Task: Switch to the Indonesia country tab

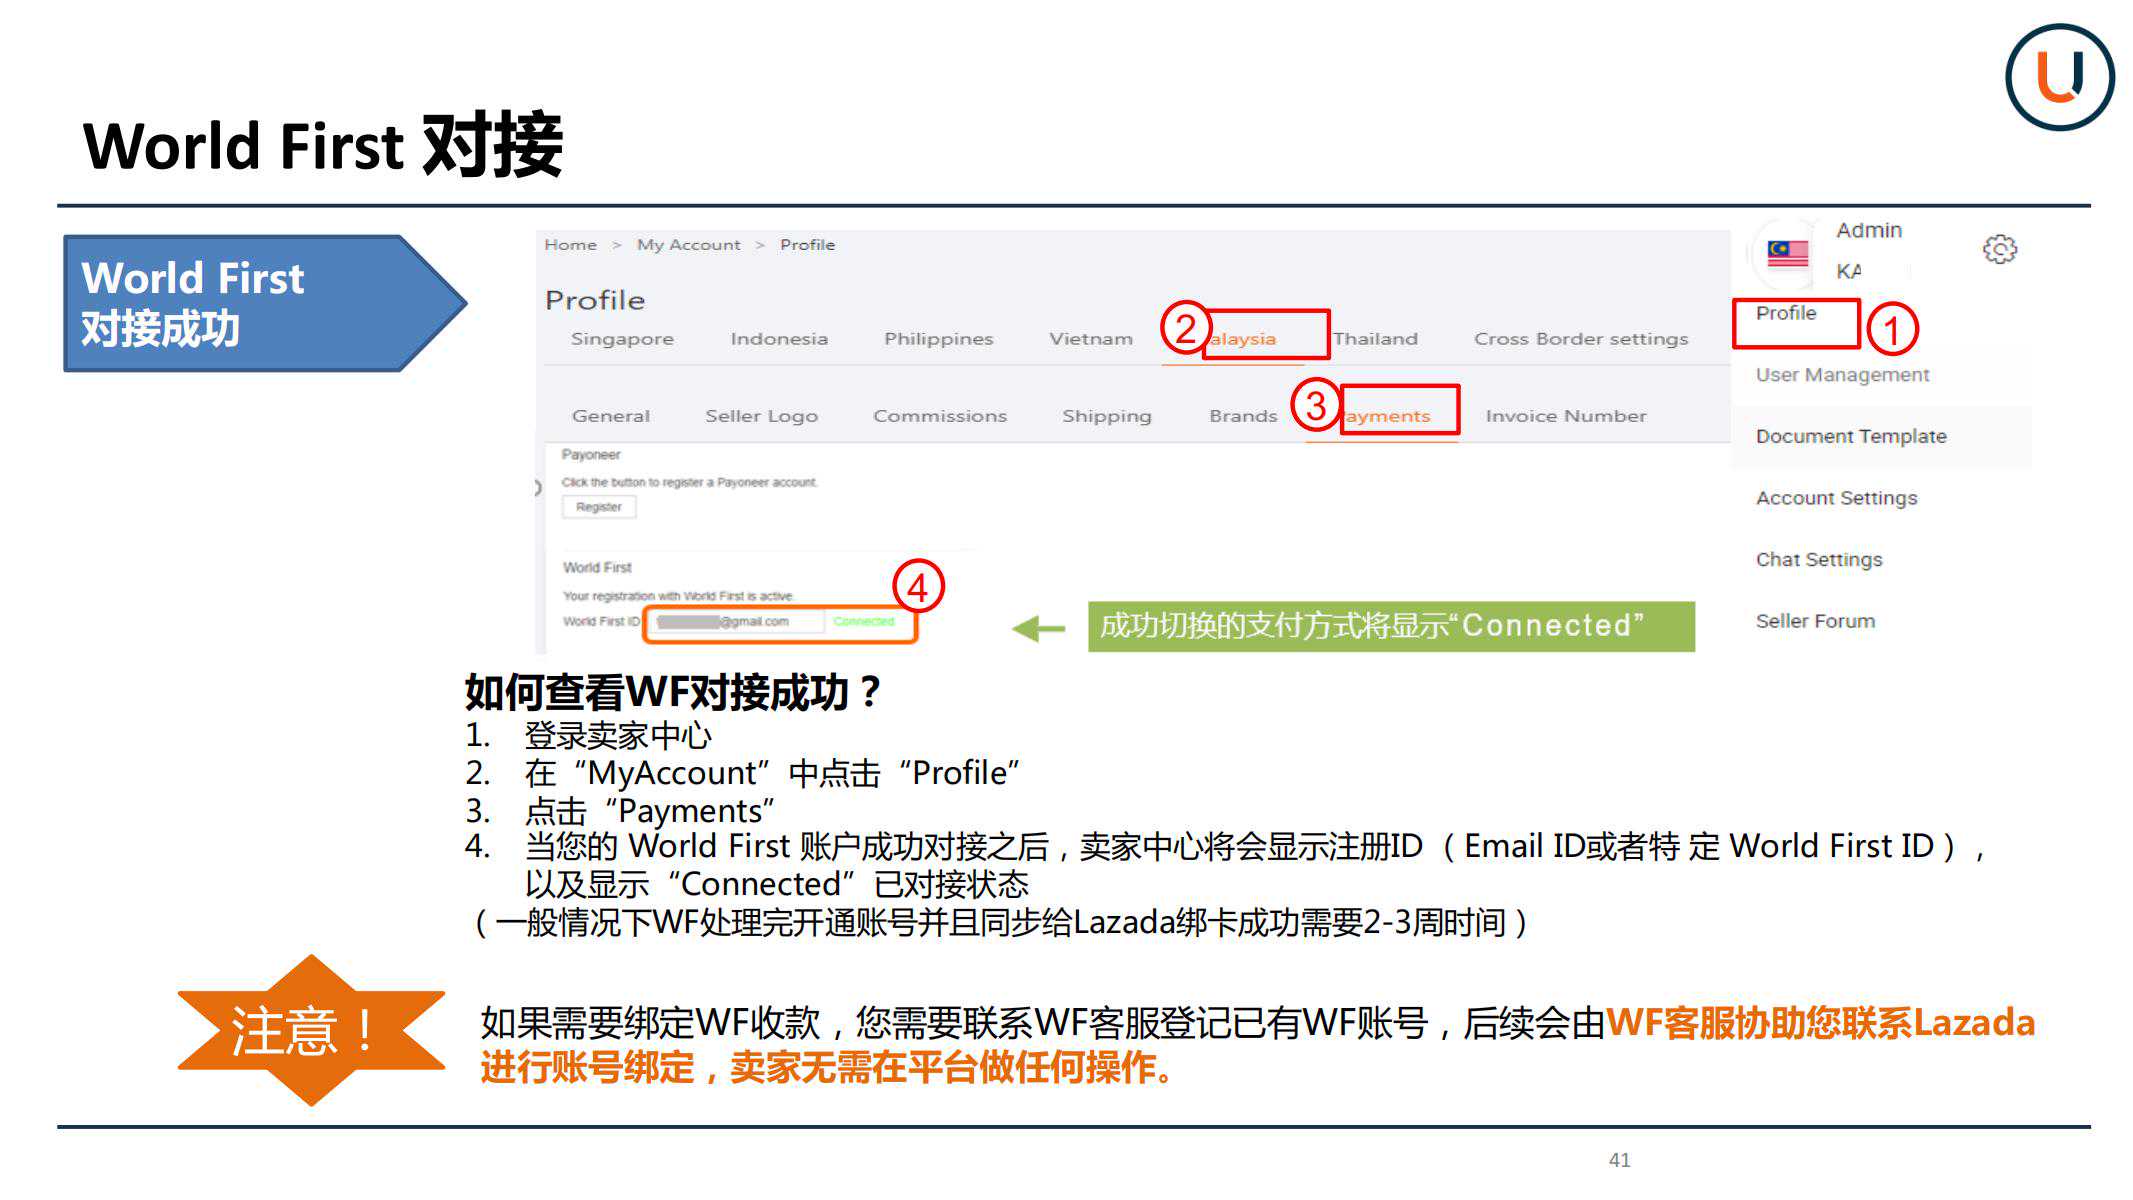Action: [779, 339]
